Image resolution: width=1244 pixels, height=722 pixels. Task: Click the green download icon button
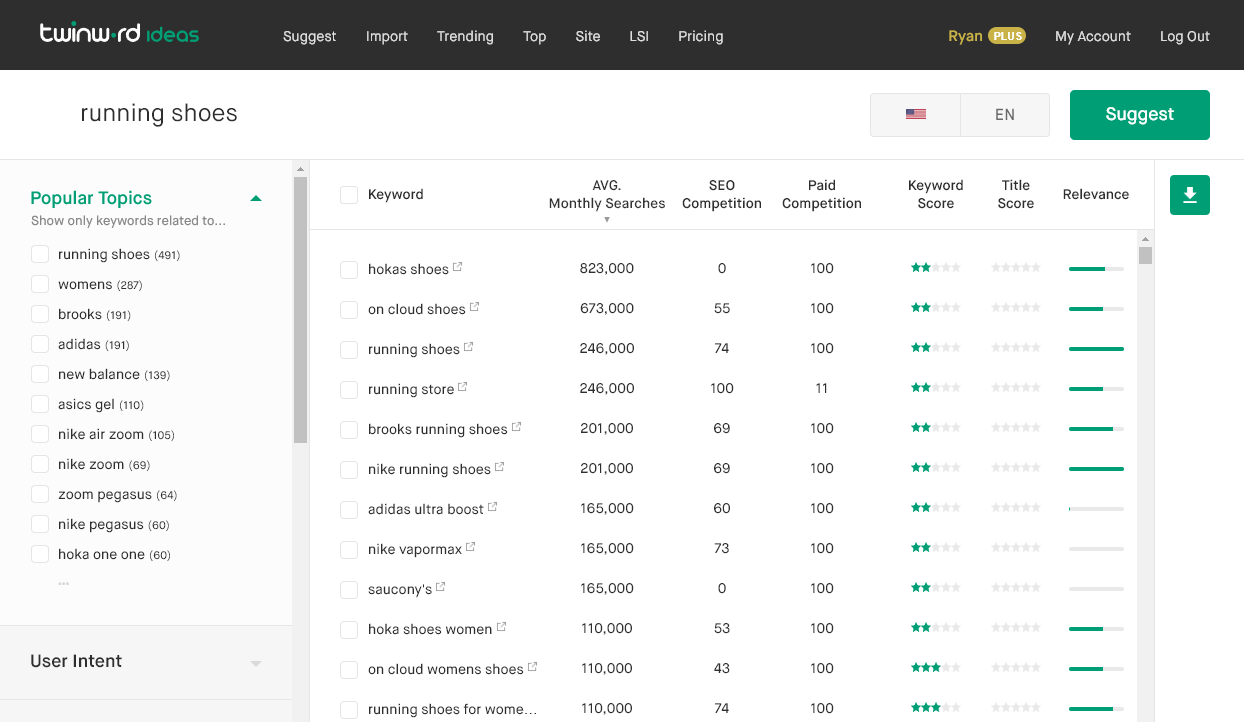click(1190, 195)
